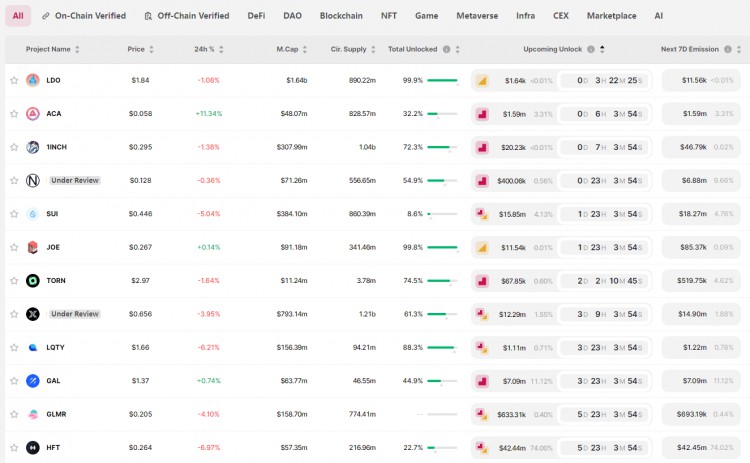Switch to the DeFi category tab

pyautogui.click(x=256, y=16)
